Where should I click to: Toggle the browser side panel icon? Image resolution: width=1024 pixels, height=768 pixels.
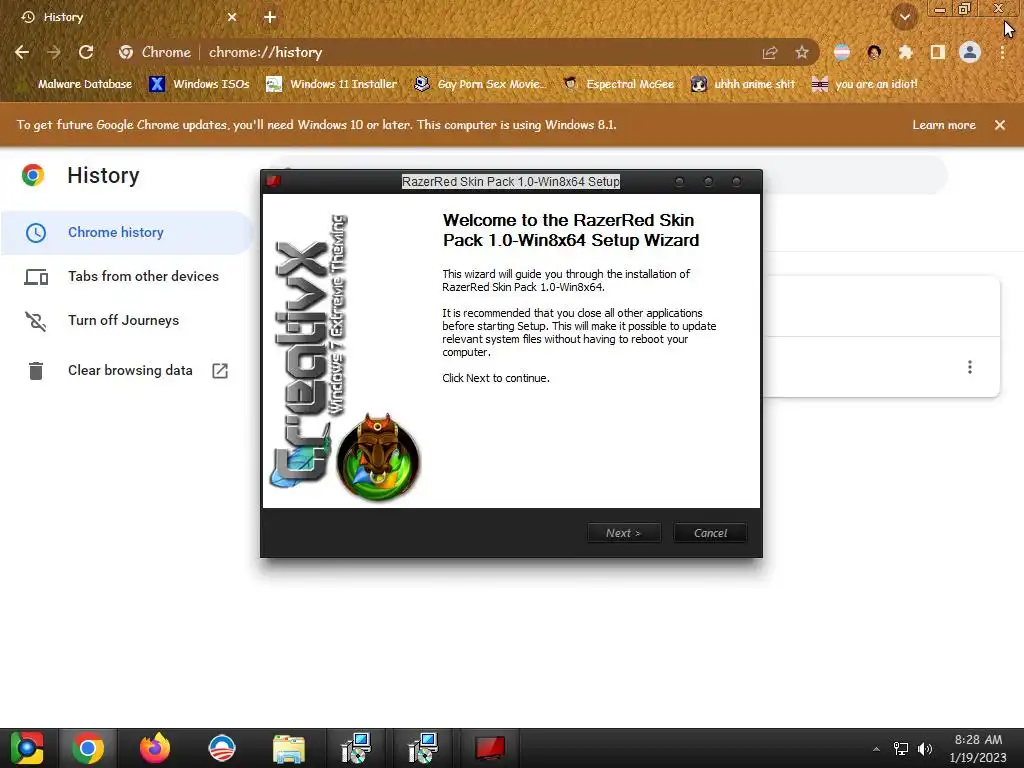pyautogui.click(x=938, y=52)
